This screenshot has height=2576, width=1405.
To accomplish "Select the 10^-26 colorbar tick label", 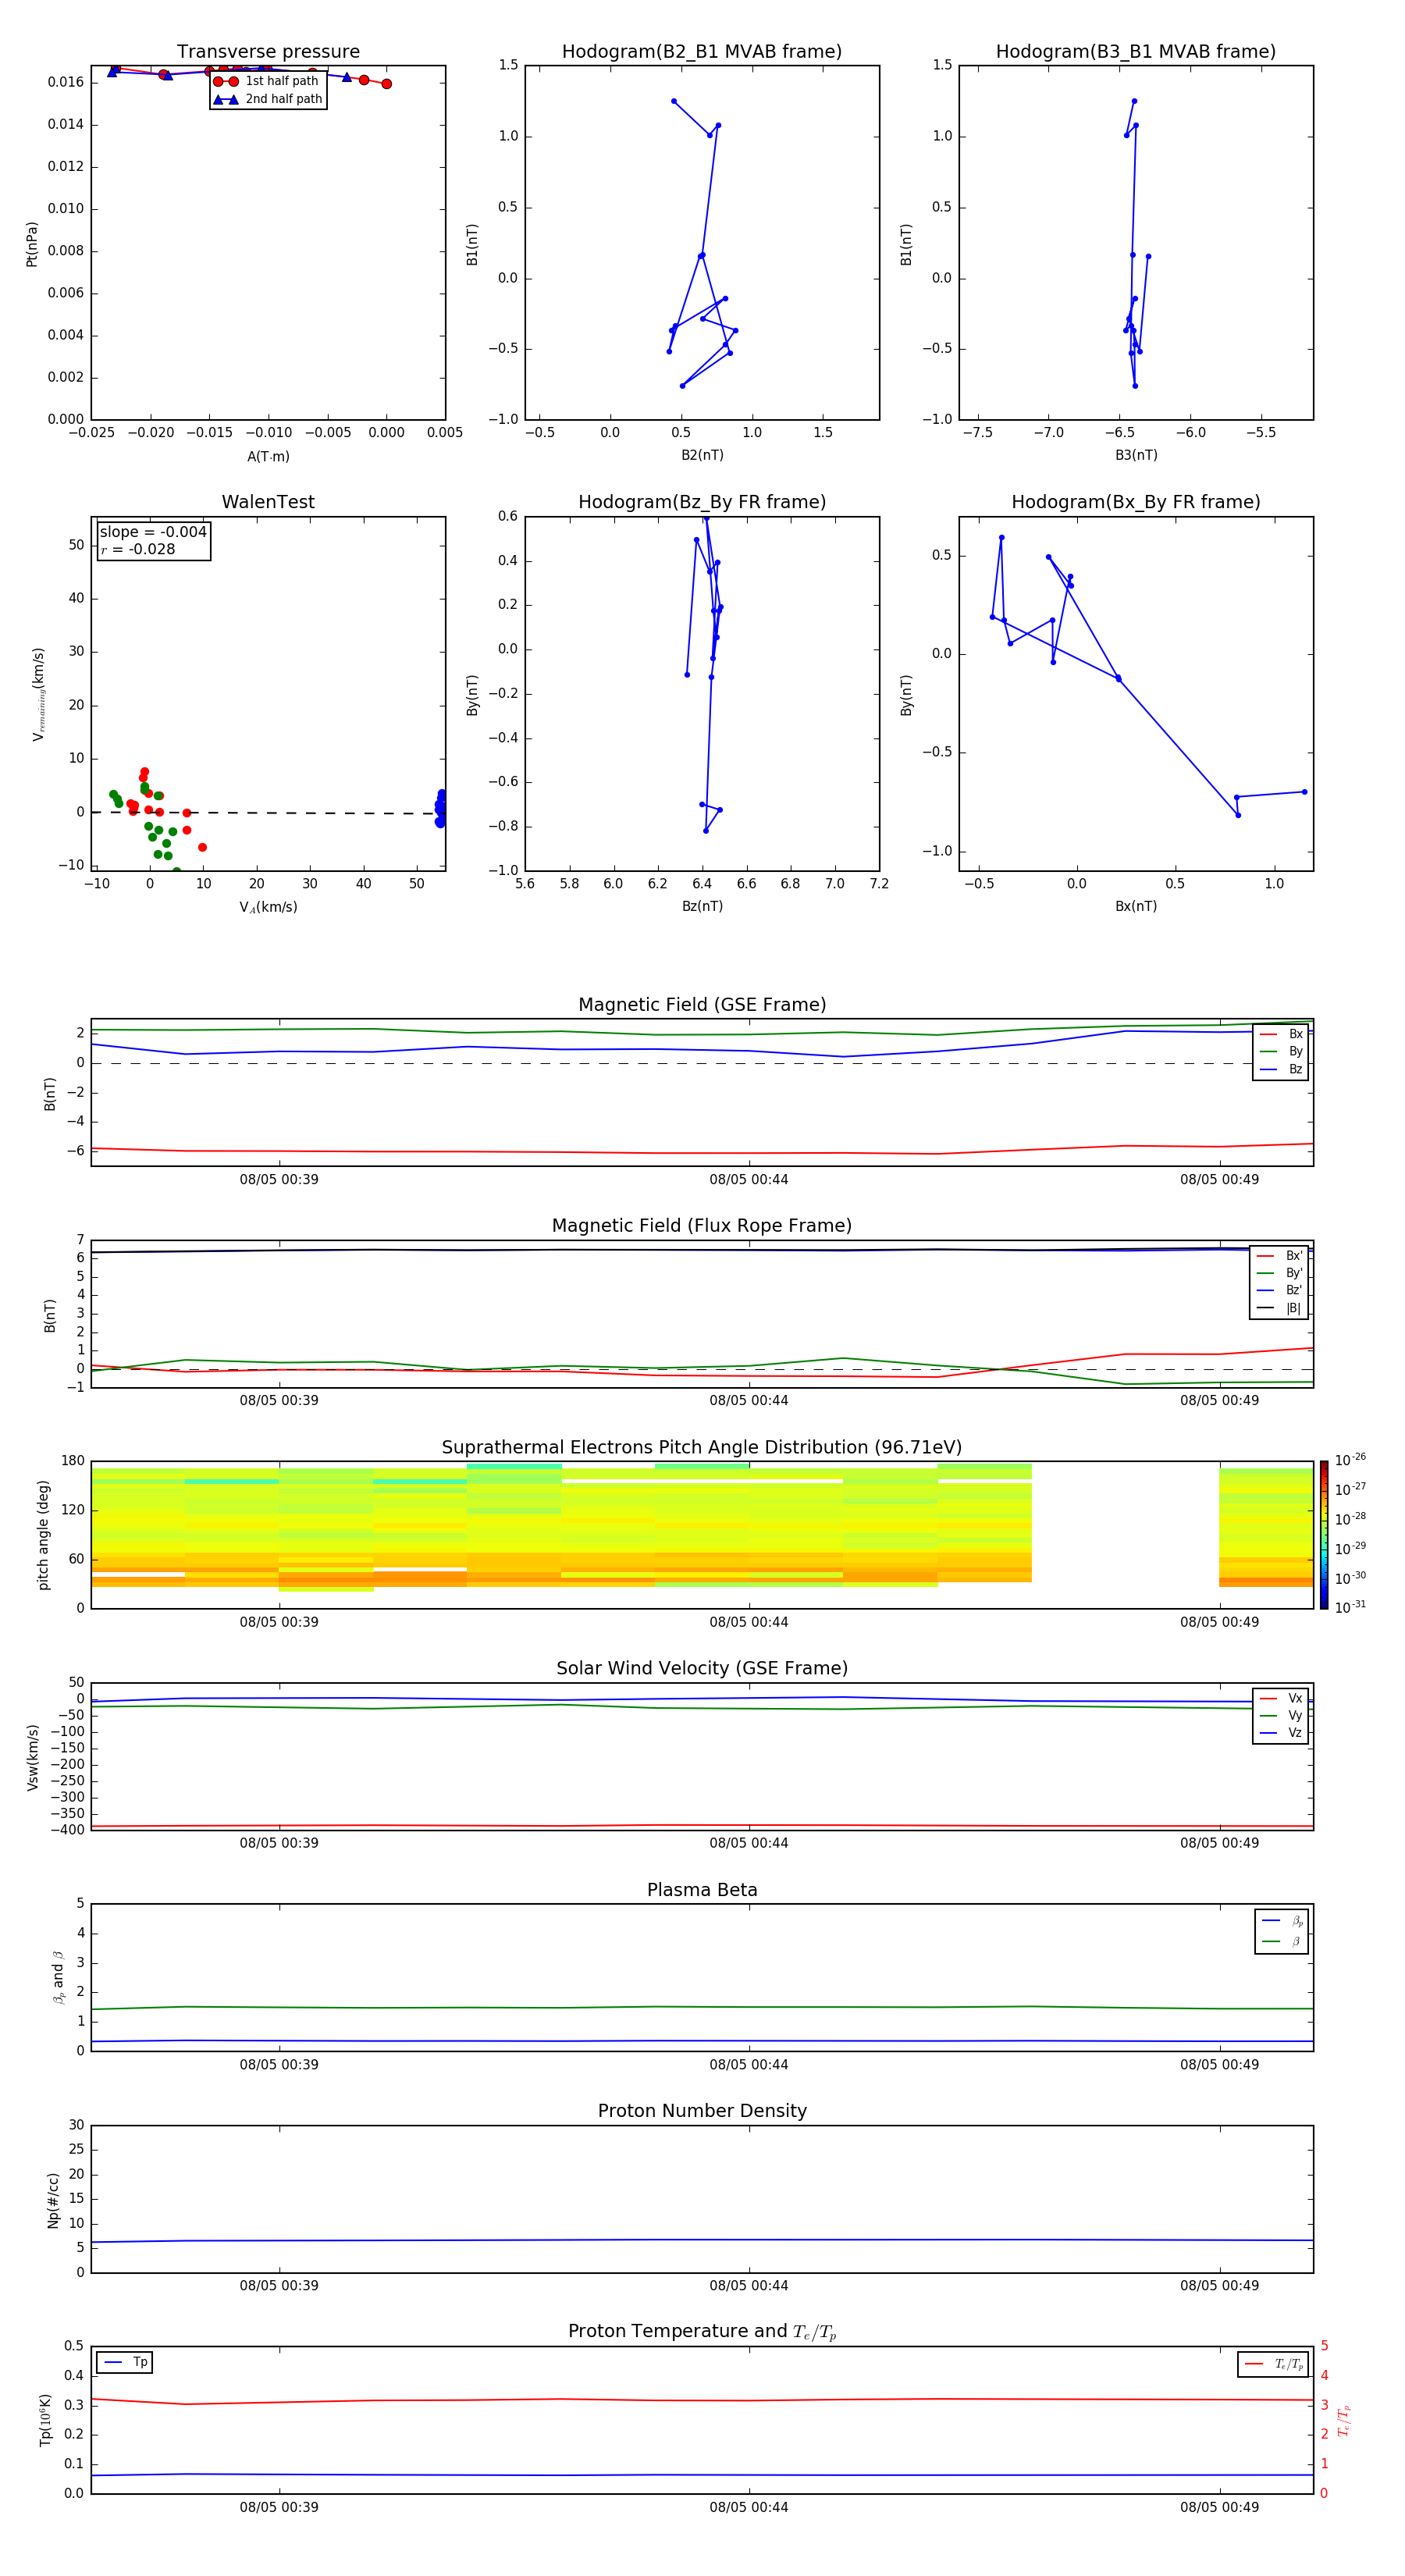I will coord(1350,1460).
